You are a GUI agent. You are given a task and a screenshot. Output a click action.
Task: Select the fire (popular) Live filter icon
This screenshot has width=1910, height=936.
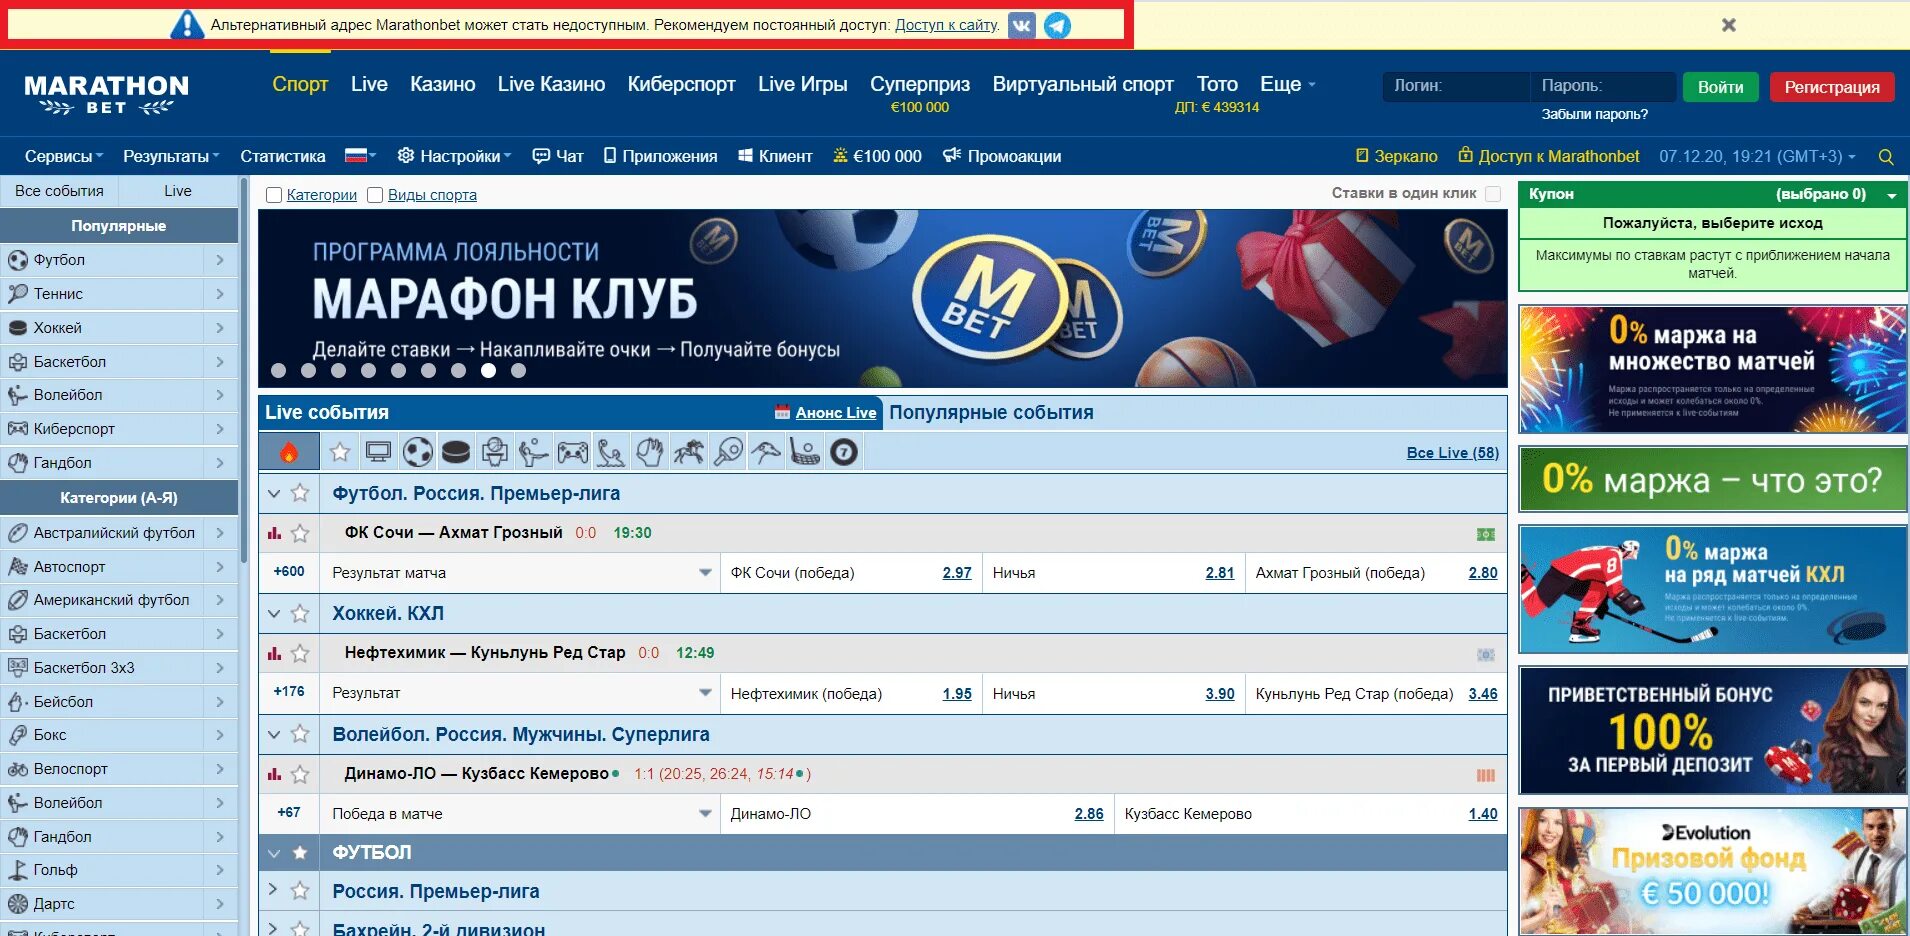(289, 452)
